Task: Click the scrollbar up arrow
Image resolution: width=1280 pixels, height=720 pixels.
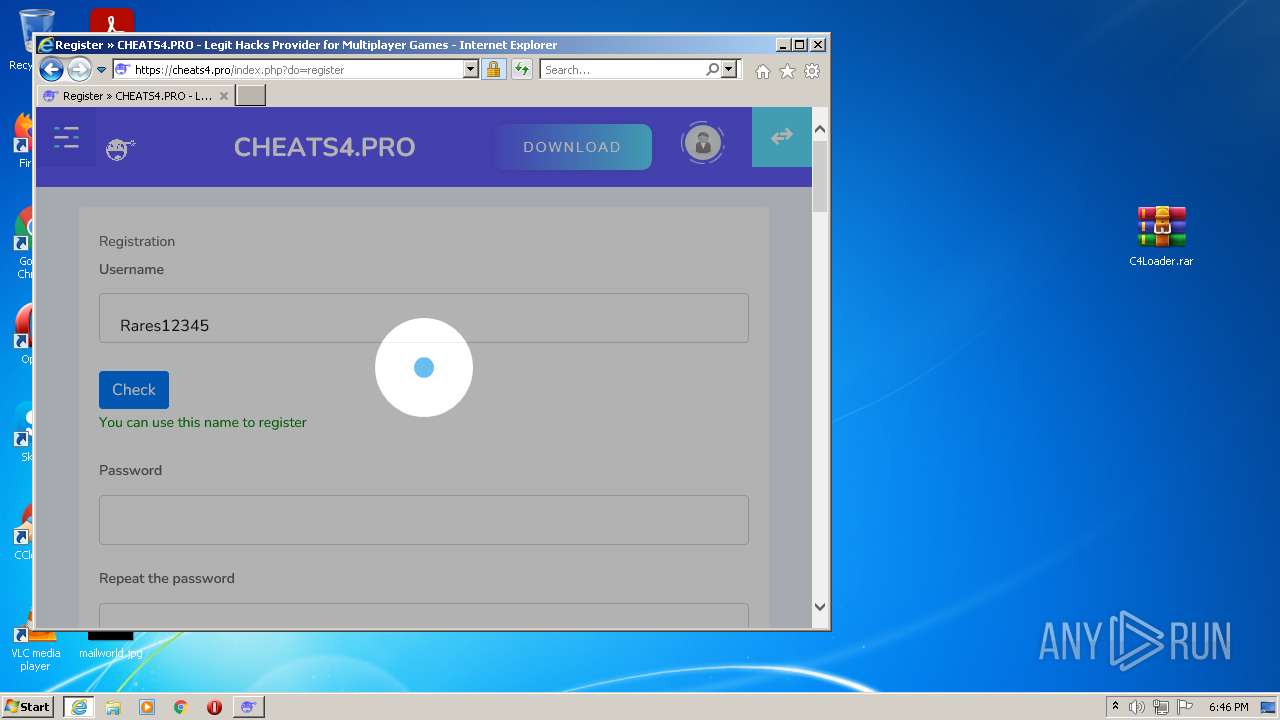Action: click(820, 129)
